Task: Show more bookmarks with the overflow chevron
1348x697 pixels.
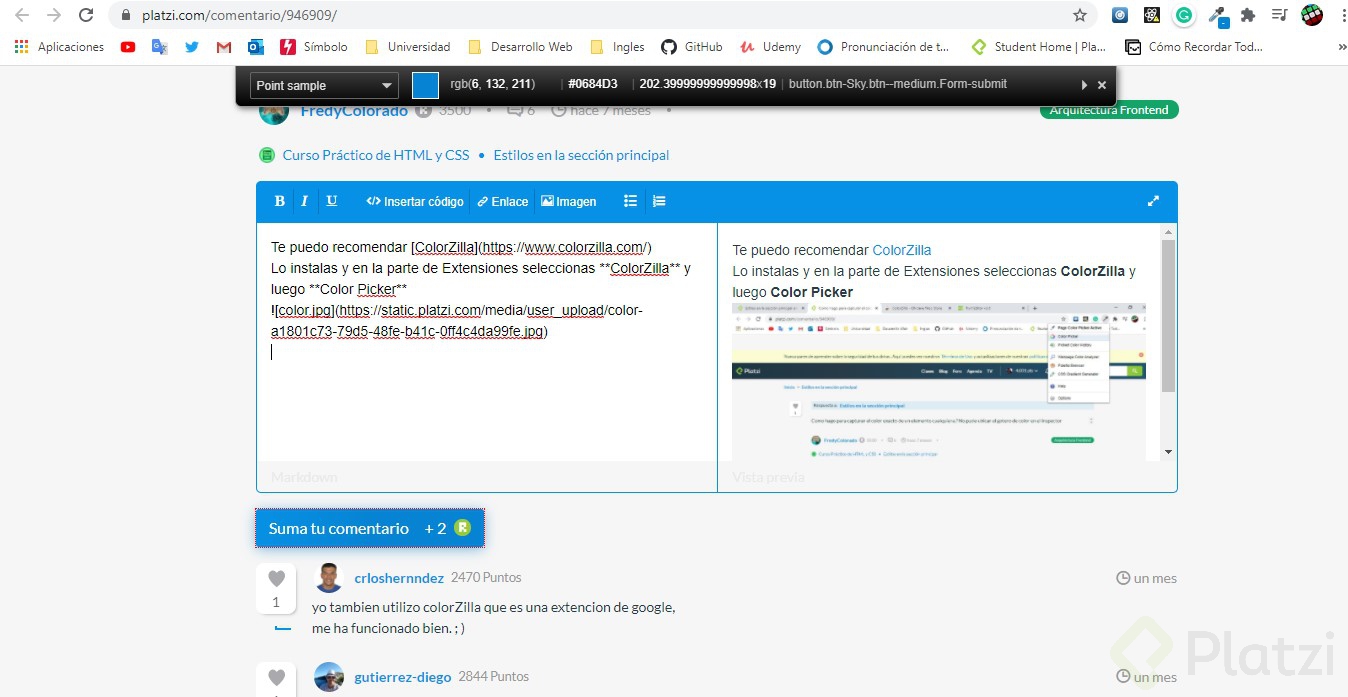Action: (1341, 47)
